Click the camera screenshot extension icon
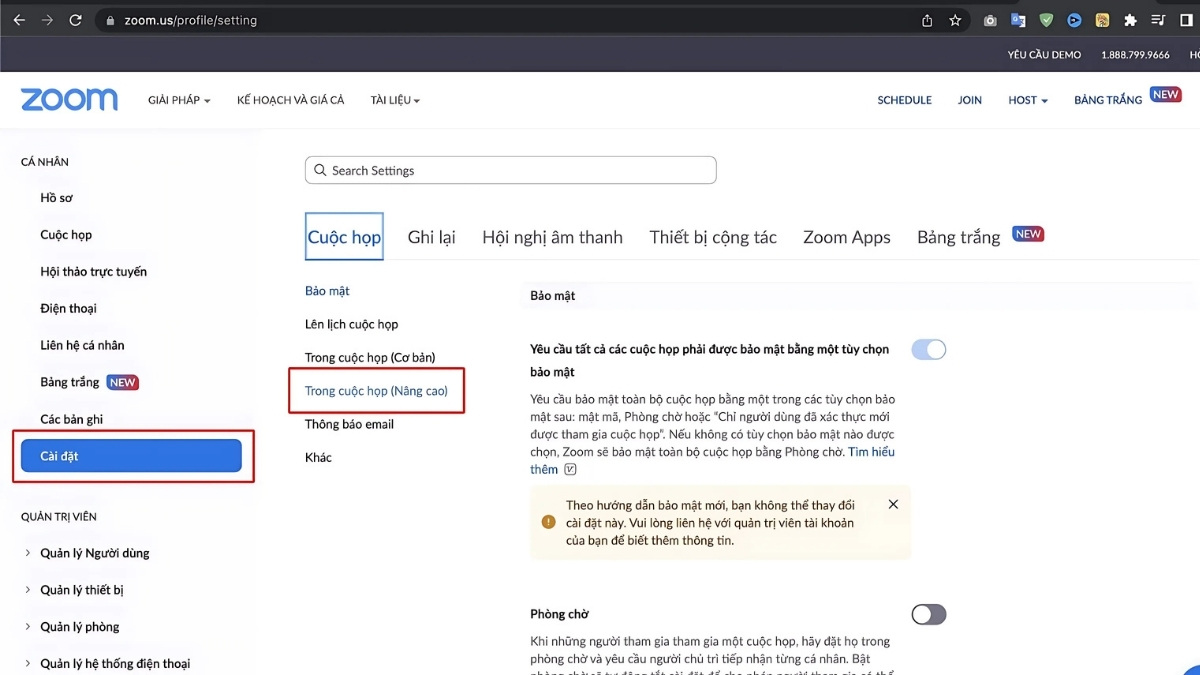1200x675 pixels. 990,20
